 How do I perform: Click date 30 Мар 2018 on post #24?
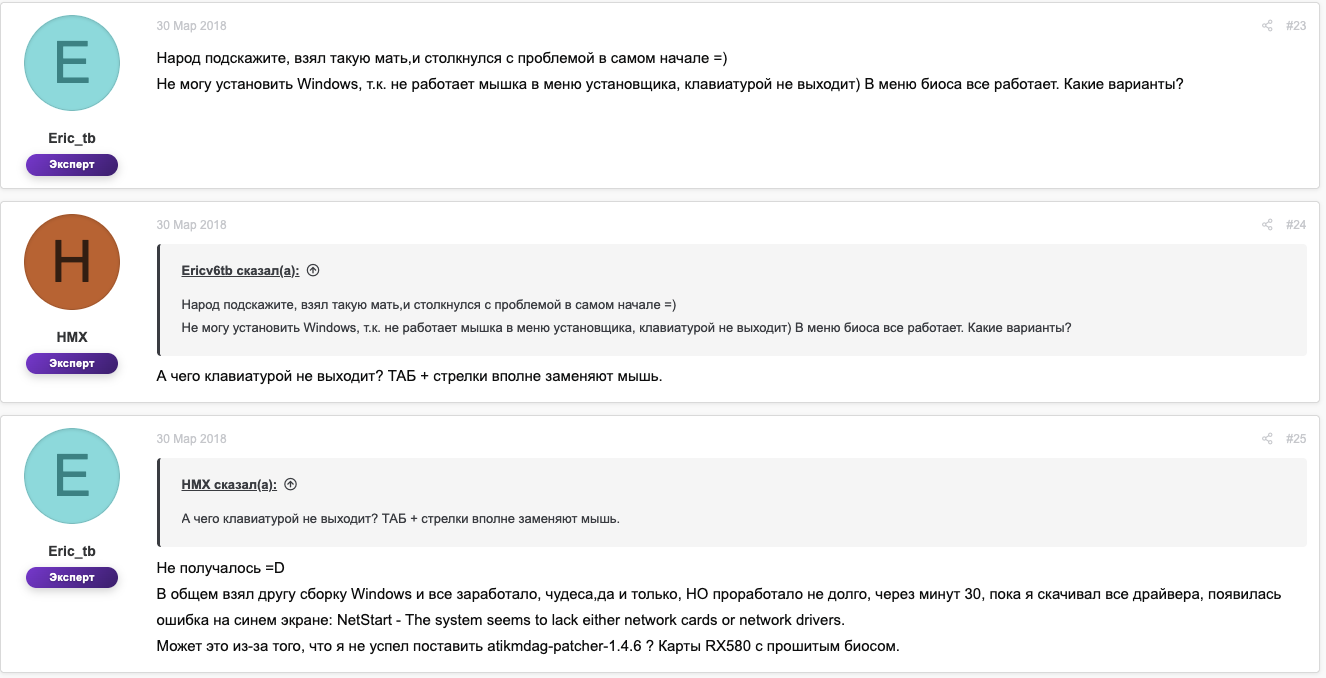click(192, 225)
